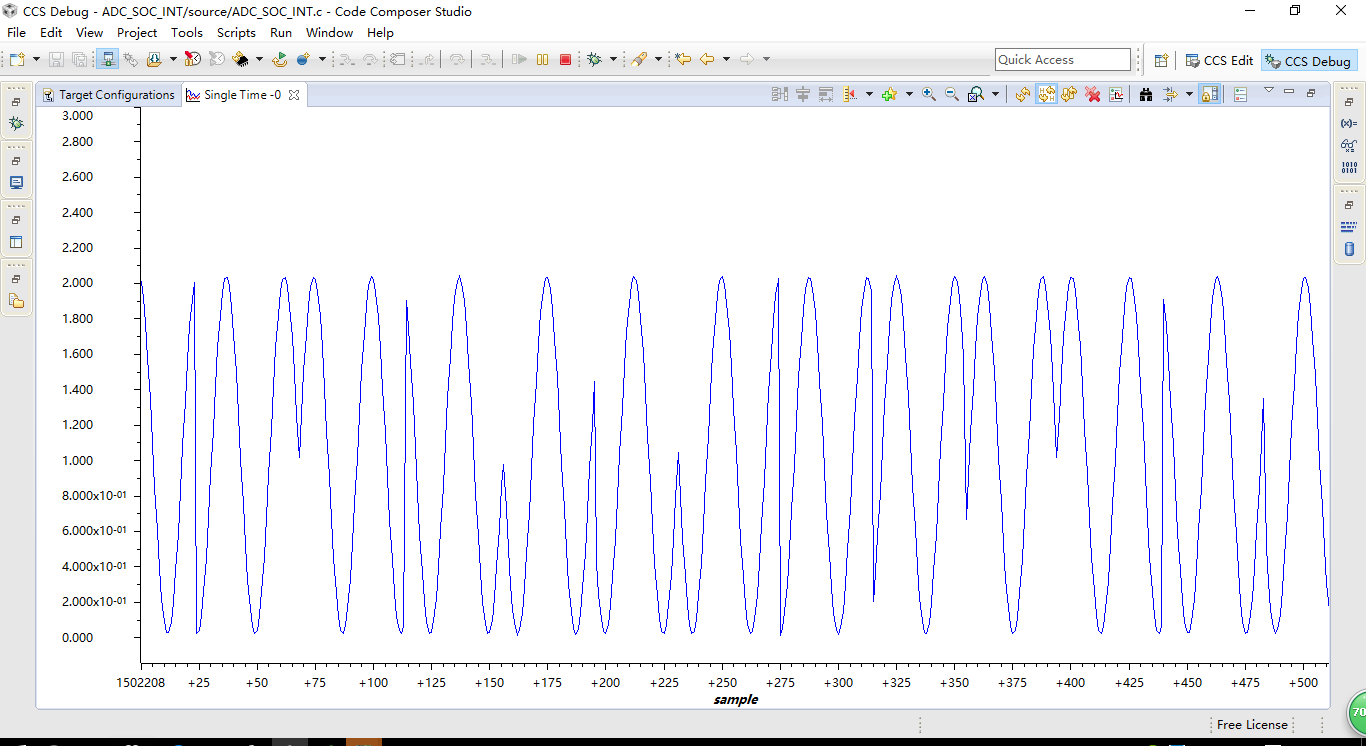The height and width of the screenshot is (746, 1366).
Task: Zoom in on the graph
Action: point(929,94)
